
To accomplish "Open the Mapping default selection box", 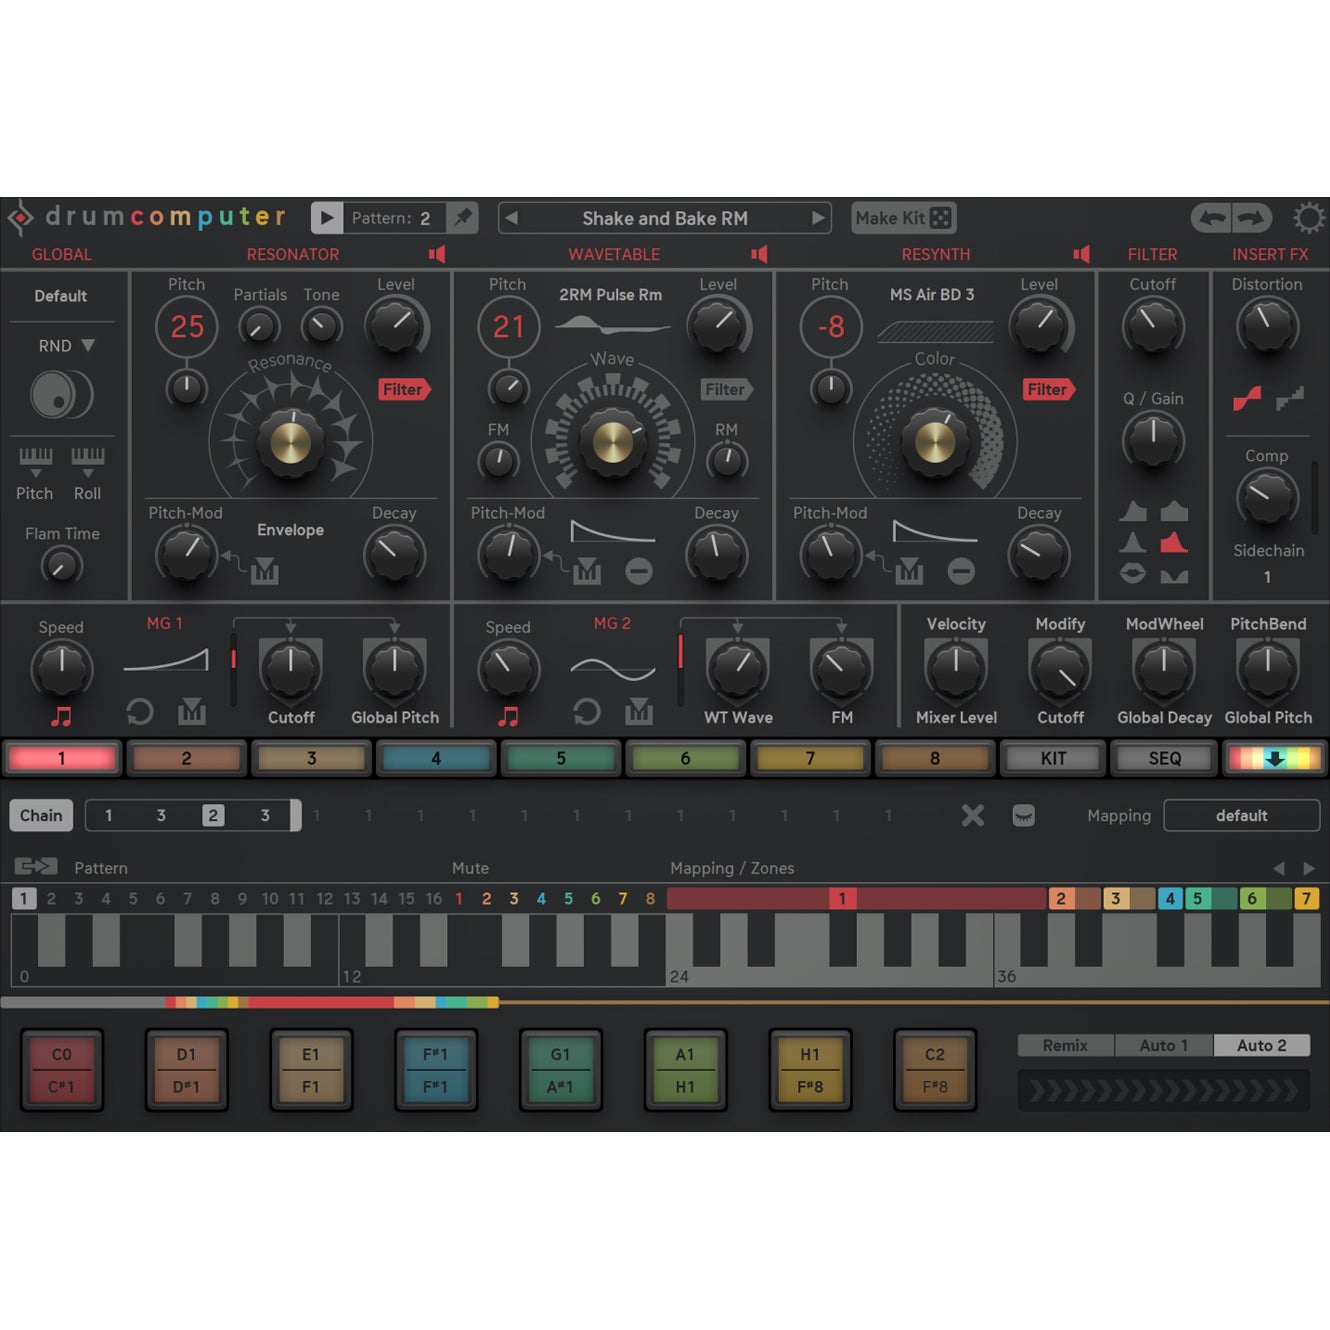I will click(x=1241, y=815).
